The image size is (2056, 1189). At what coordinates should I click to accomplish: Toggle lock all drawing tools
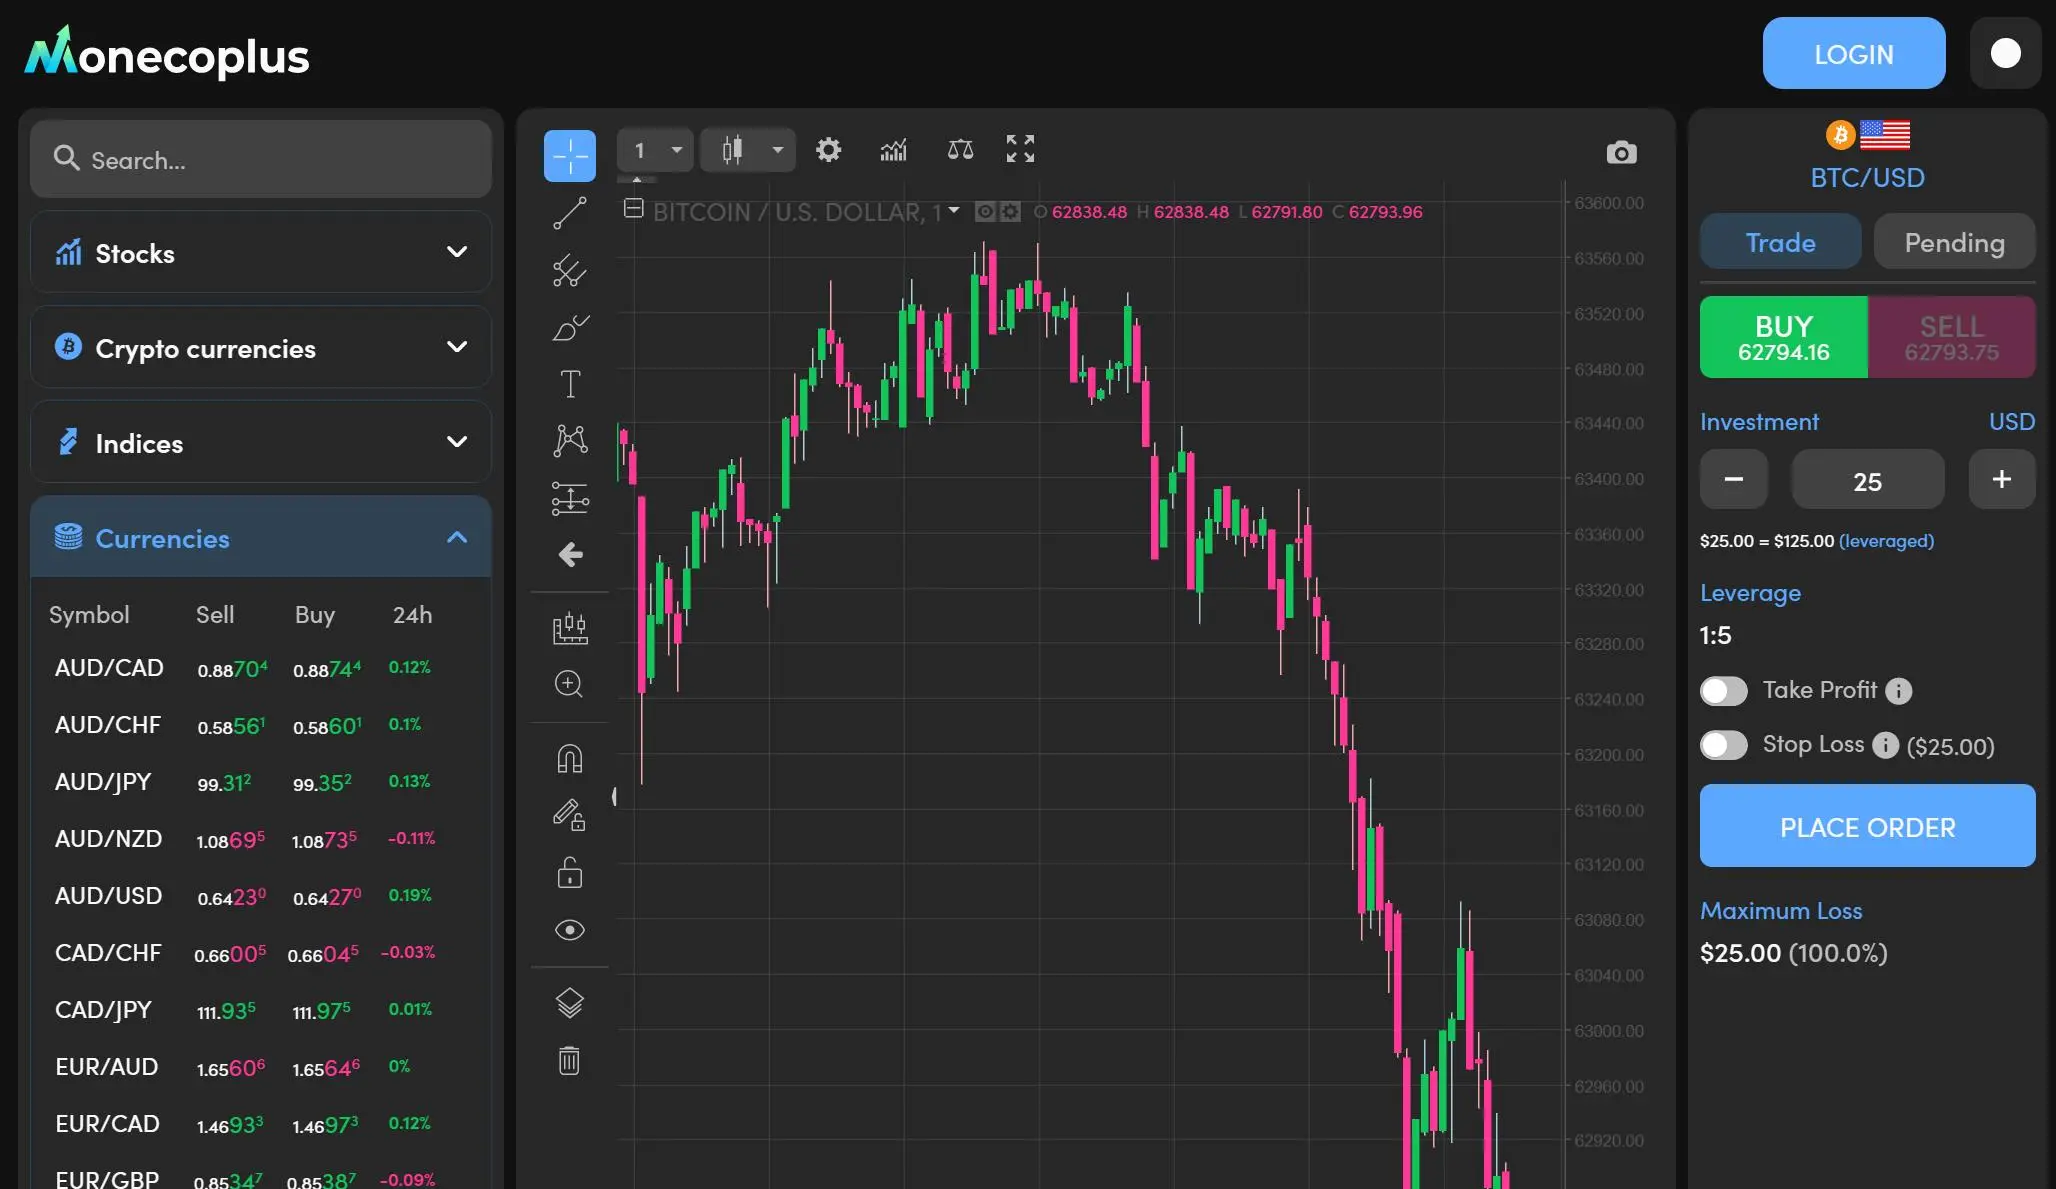click(x=569, y=873)
